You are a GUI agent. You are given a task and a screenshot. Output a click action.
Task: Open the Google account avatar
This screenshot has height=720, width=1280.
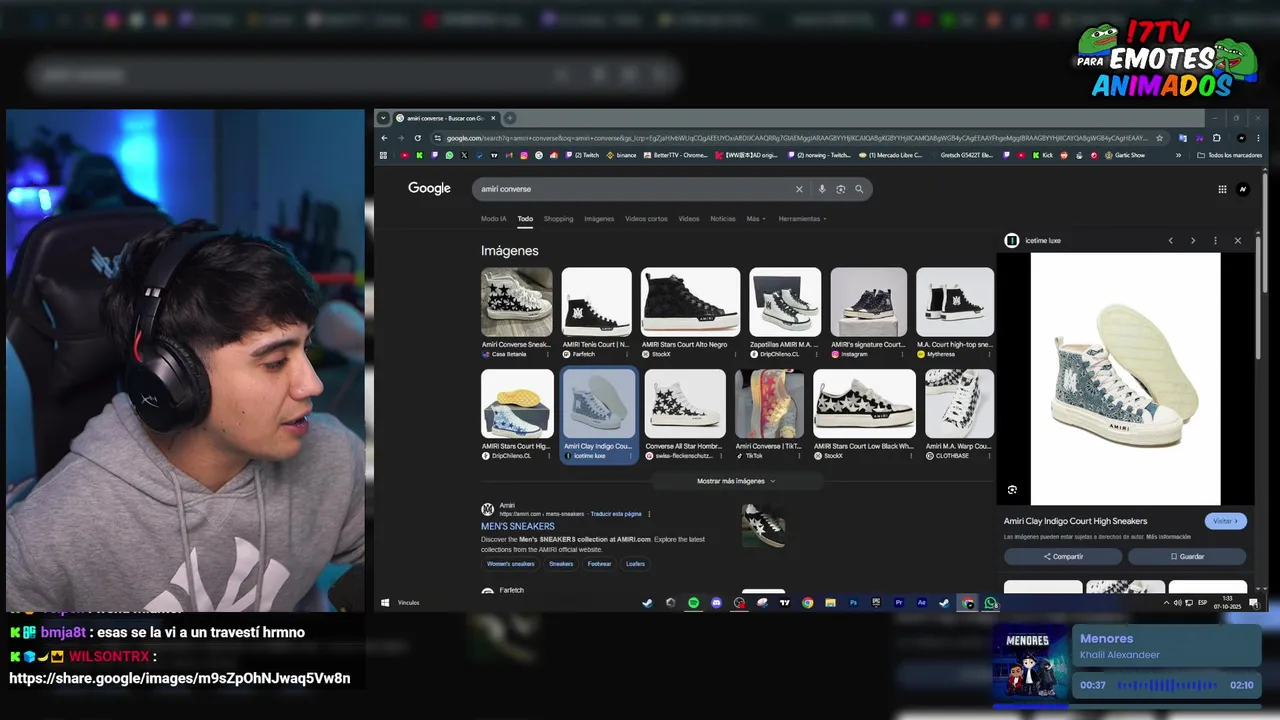(1243, 189)
